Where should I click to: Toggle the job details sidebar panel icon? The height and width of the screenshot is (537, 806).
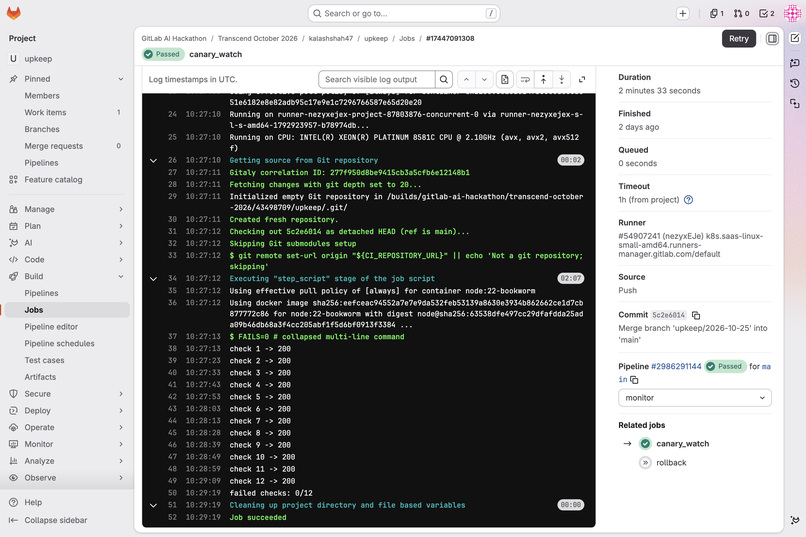(x=772, y=39)
